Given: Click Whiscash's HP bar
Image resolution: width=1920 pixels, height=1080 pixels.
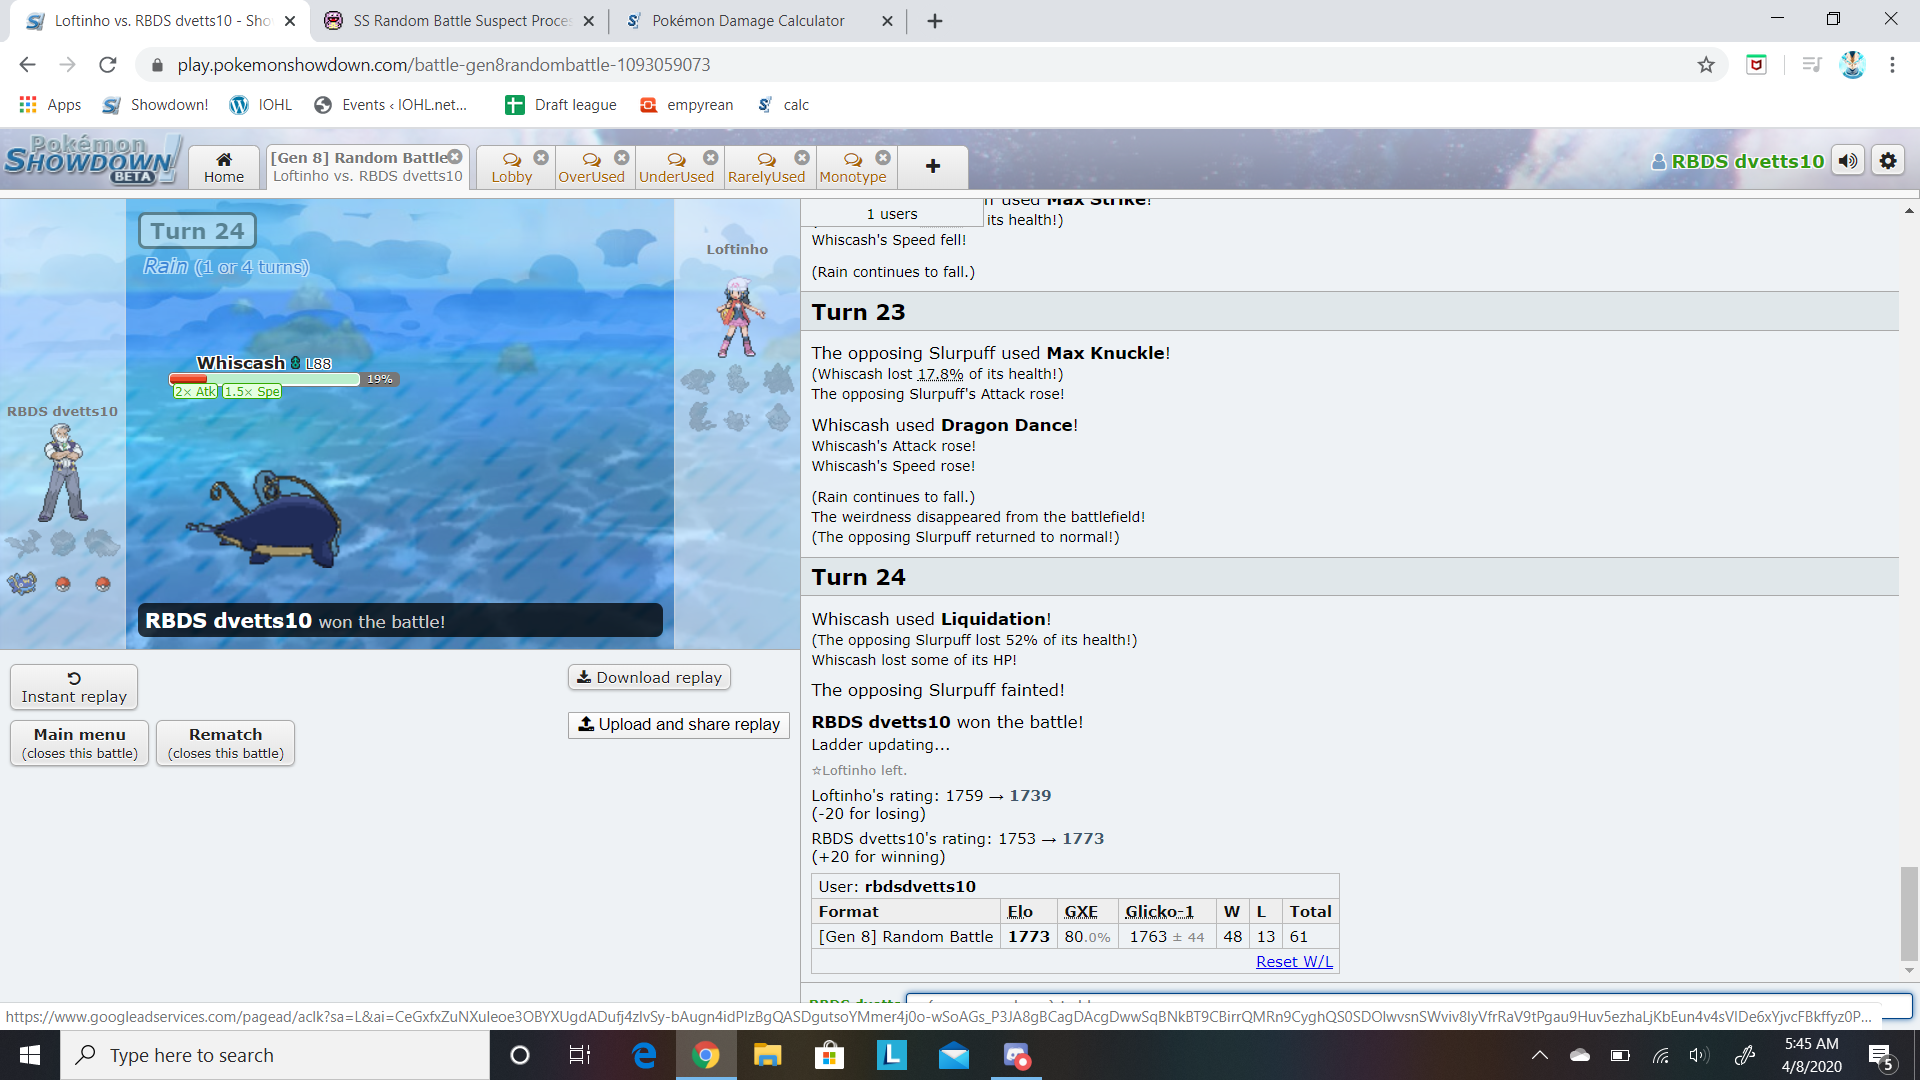Looking at the screenshot, I should pyautogui.click(x=265, y=379).
